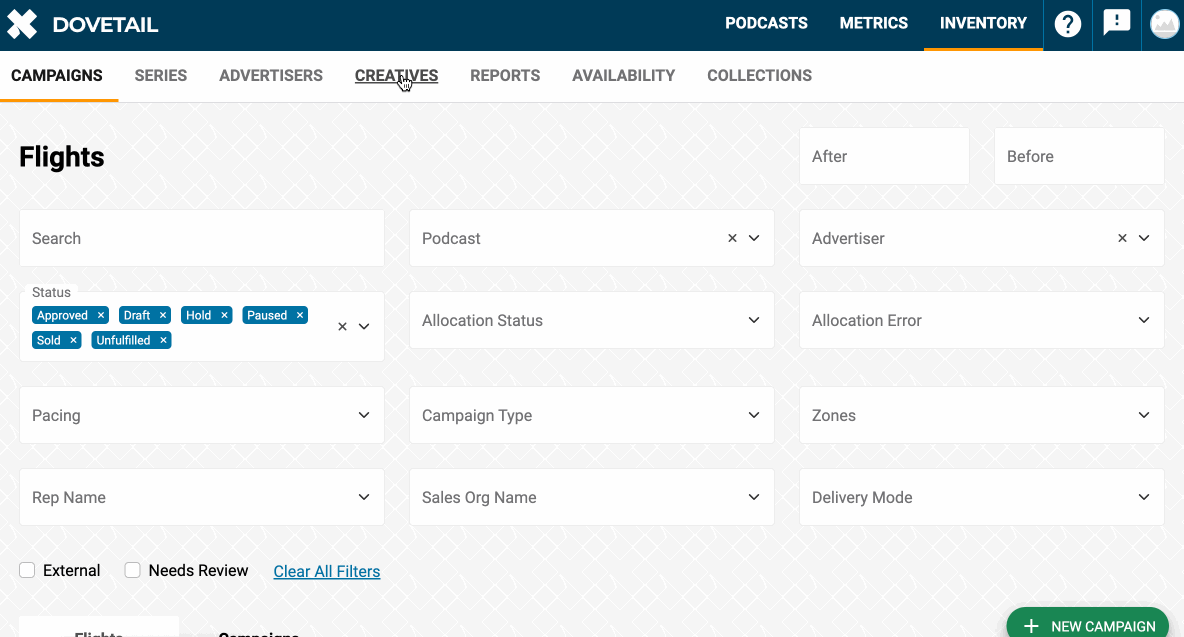The width and height of the screenshot is (1184, 637).
Task: Open the CREATIVES tab
Action: coord(396,75)
